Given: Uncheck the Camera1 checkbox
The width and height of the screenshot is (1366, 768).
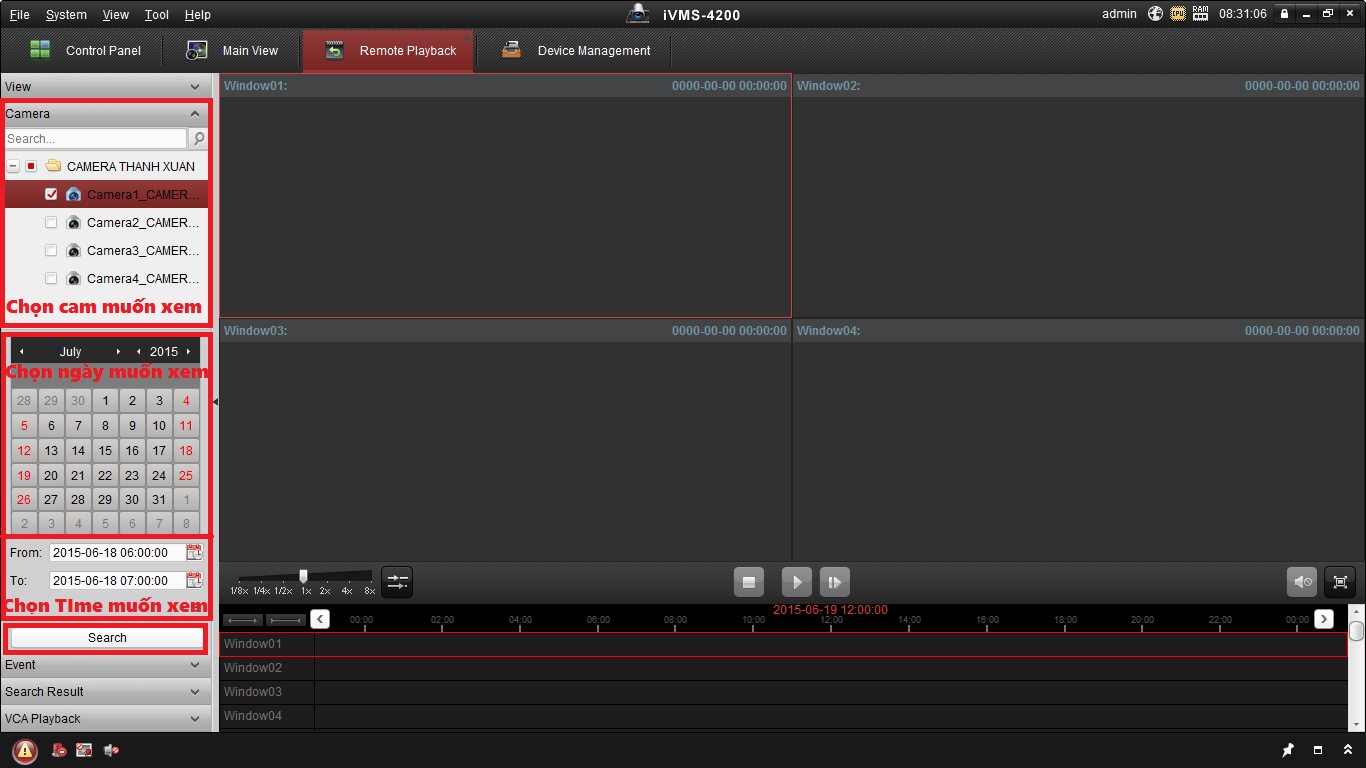Looking at the screenshot, I should (51, 194).
